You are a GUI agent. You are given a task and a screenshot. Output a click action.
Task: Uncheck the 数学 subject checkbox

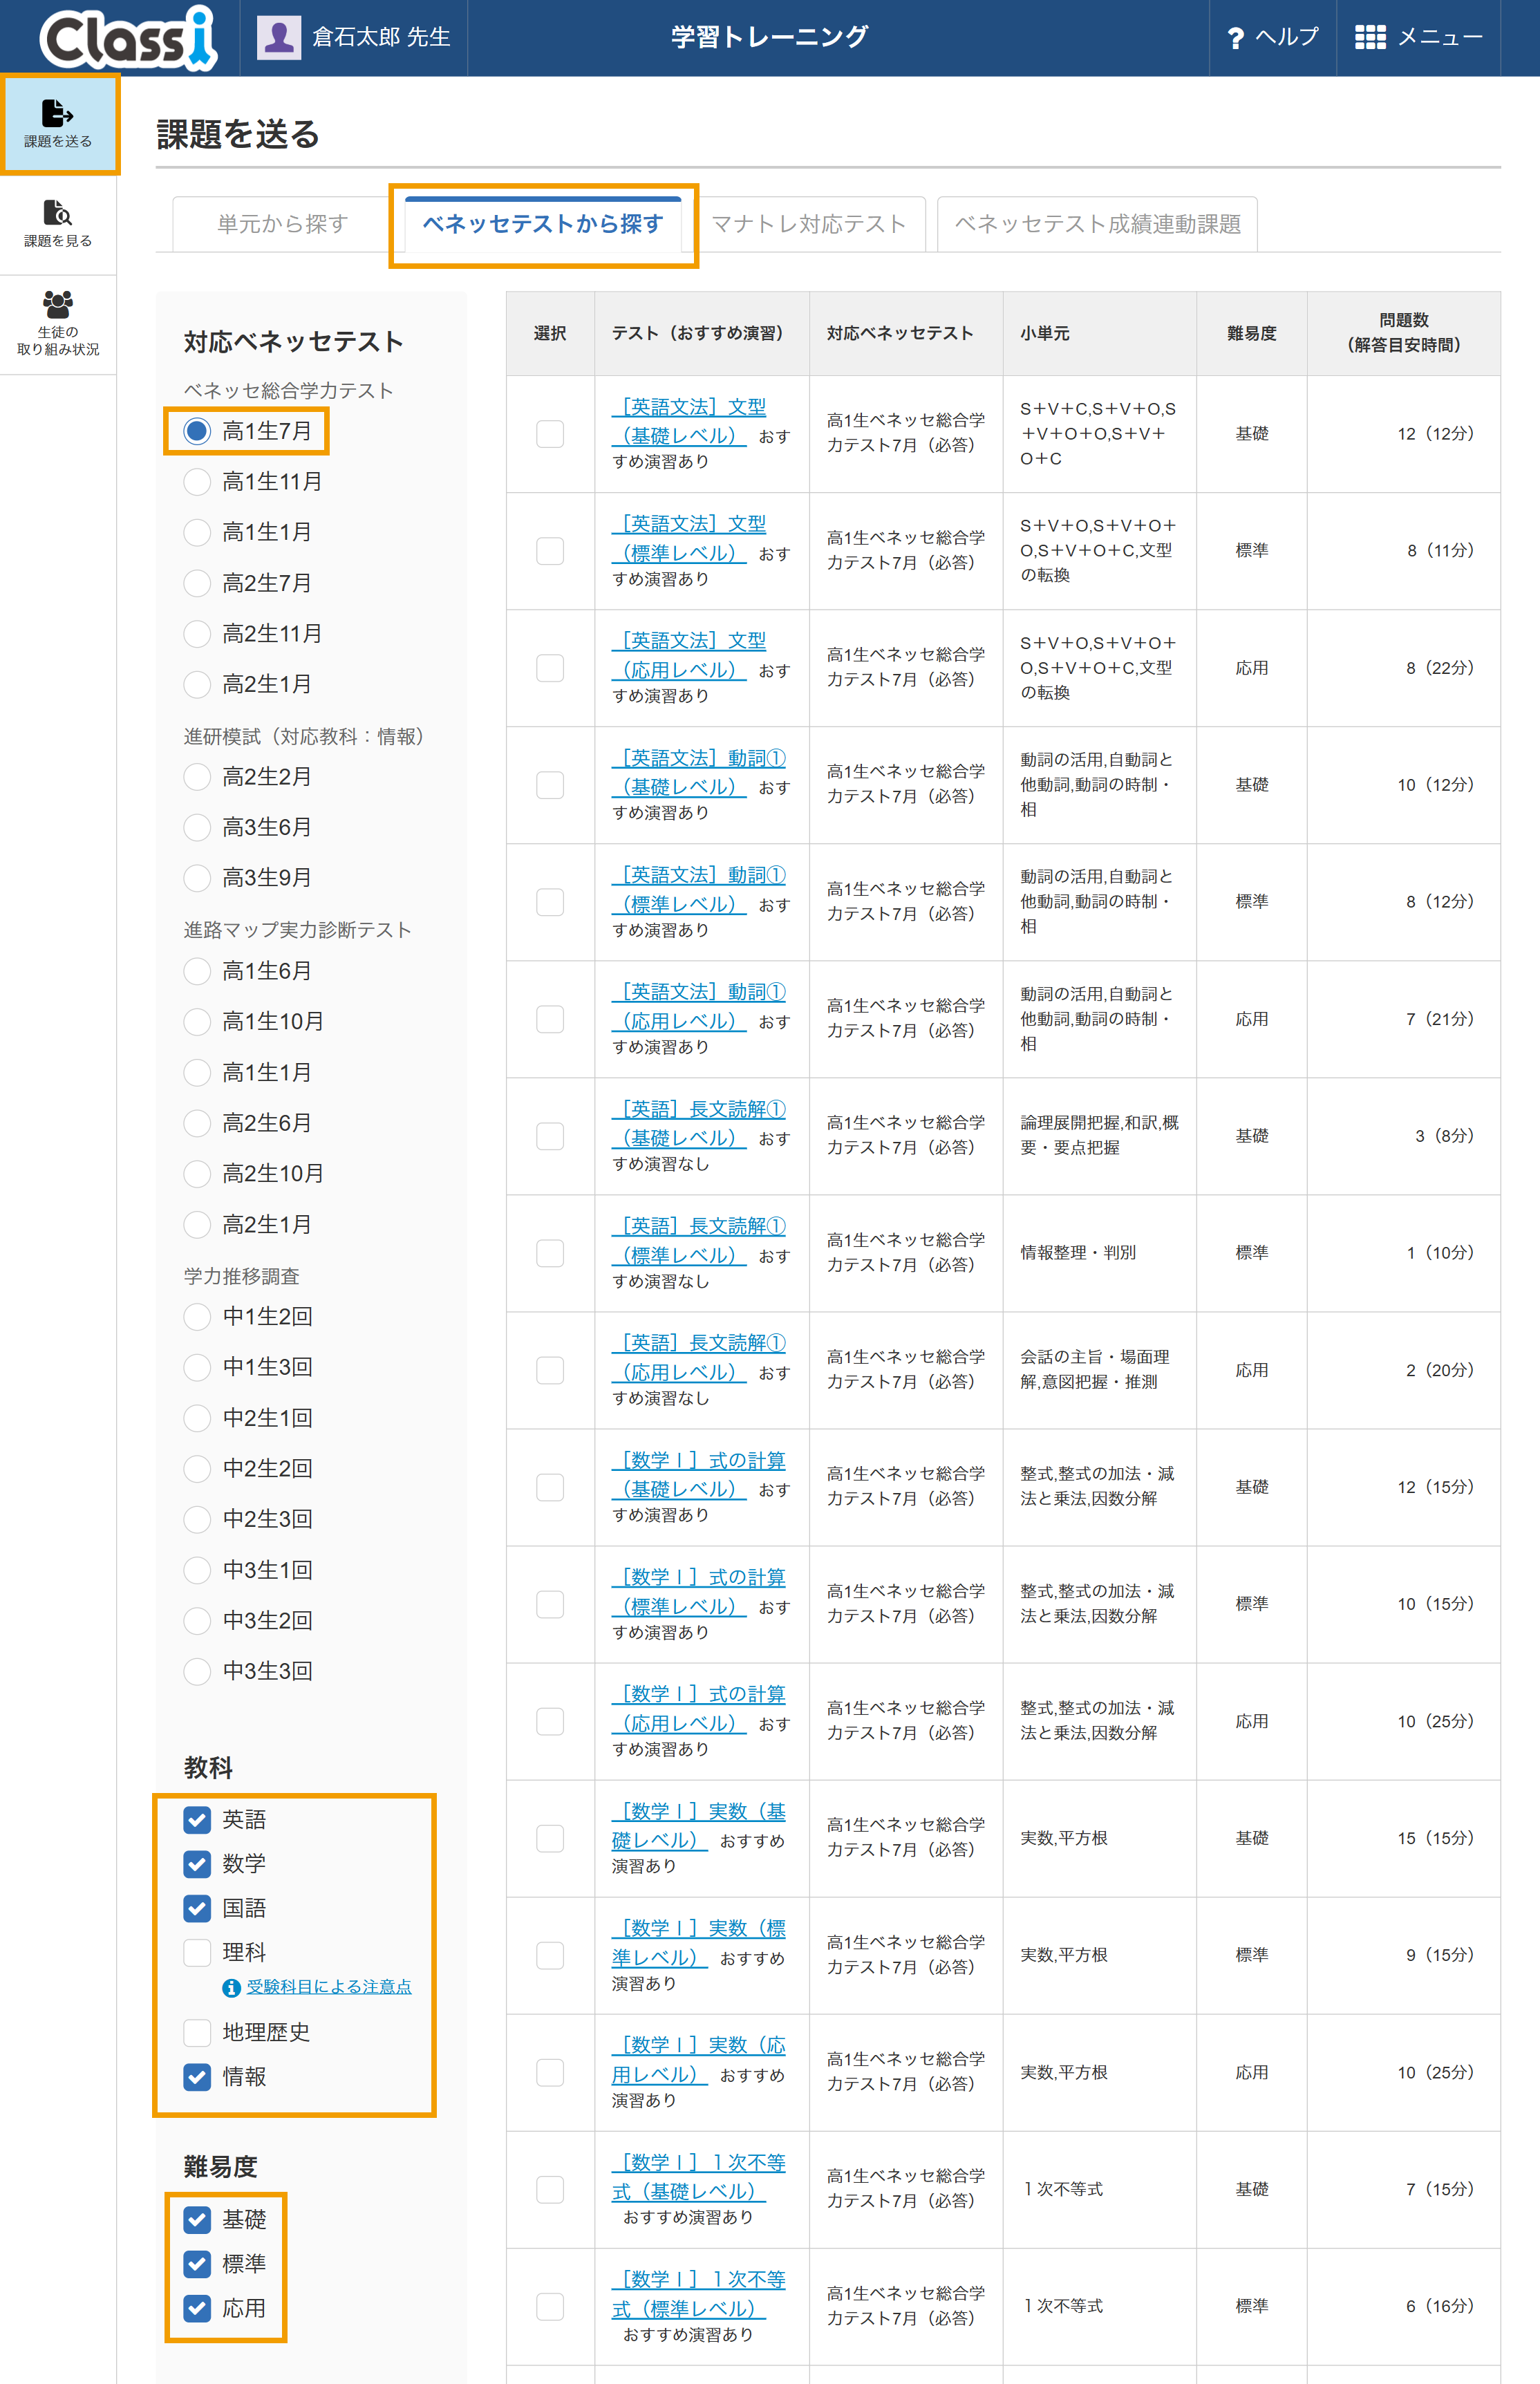pos(197,1864)
